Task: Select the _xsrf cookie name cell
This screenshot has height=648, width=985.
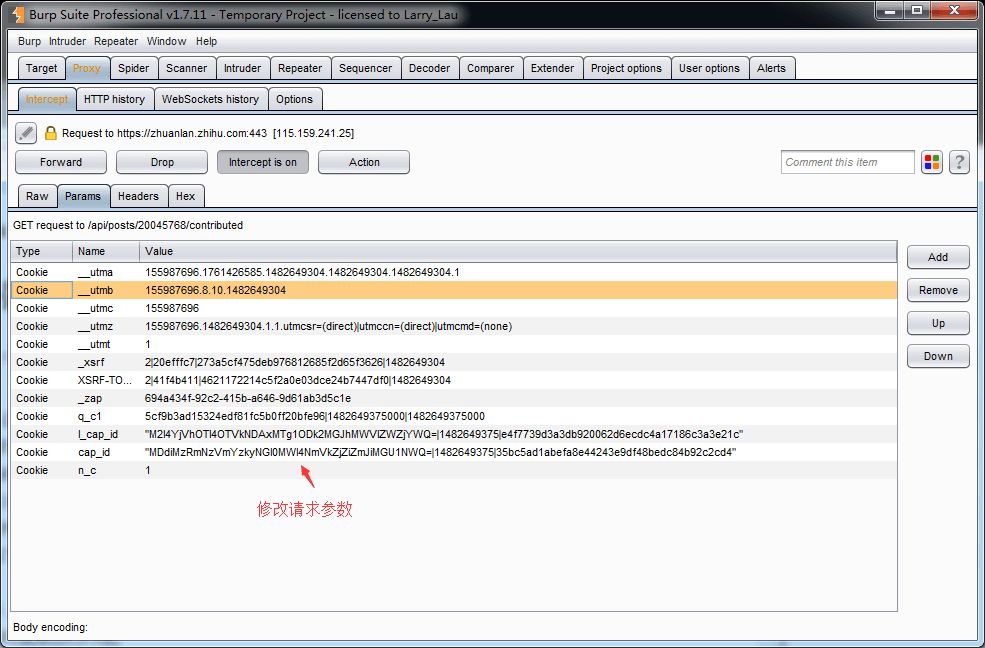Action: (106, 362)
